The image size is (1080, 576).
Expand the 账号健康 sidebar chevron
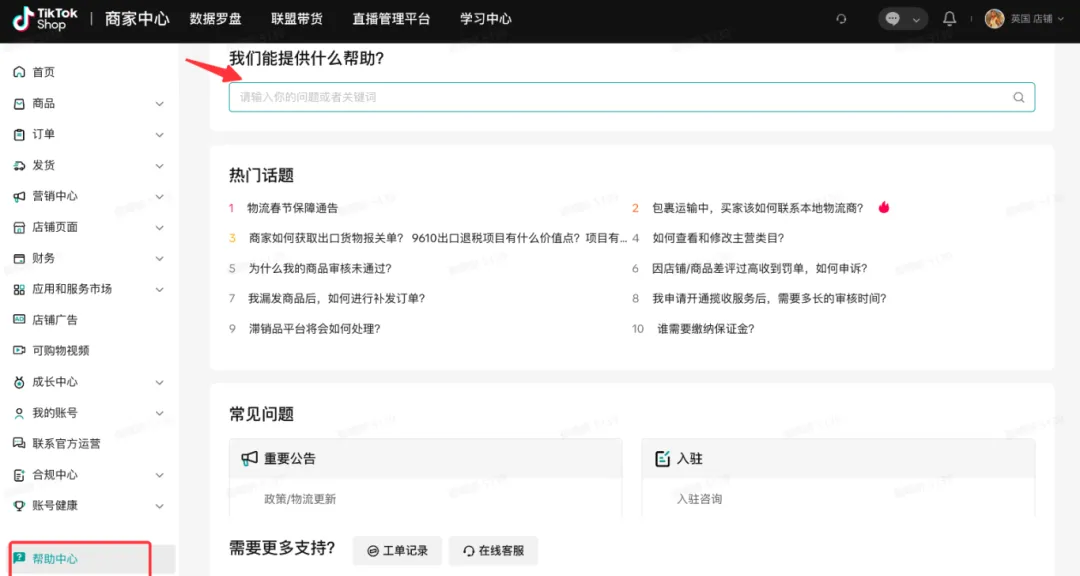(159, 506)
